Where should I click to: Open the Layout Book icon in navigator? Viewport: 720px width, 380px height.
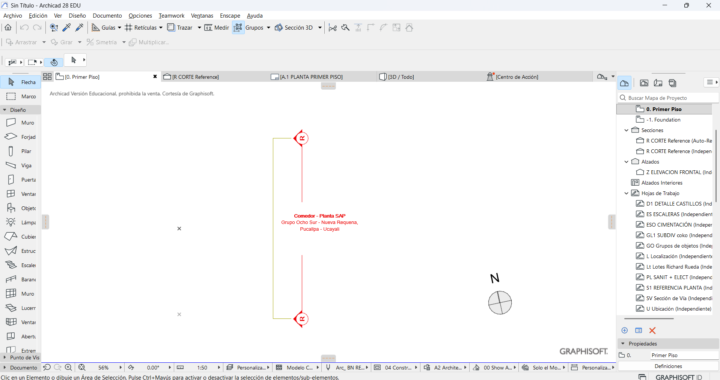click(x=658, y=83)
